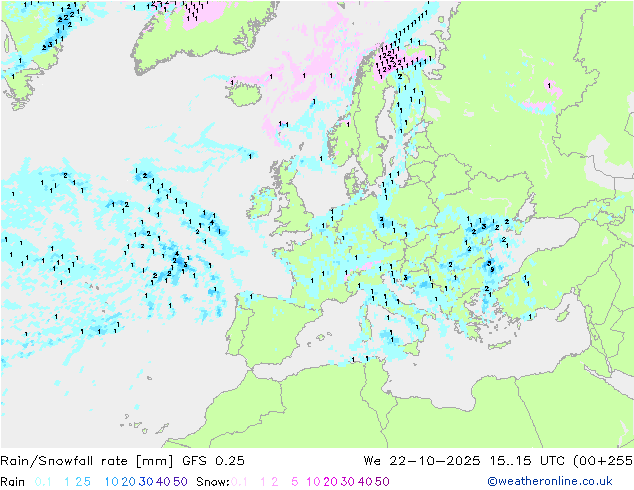Pick the Rain legend 0.1 light cyan value
The height and width of the screenshot is (490, 634).
tap(43, 482)
